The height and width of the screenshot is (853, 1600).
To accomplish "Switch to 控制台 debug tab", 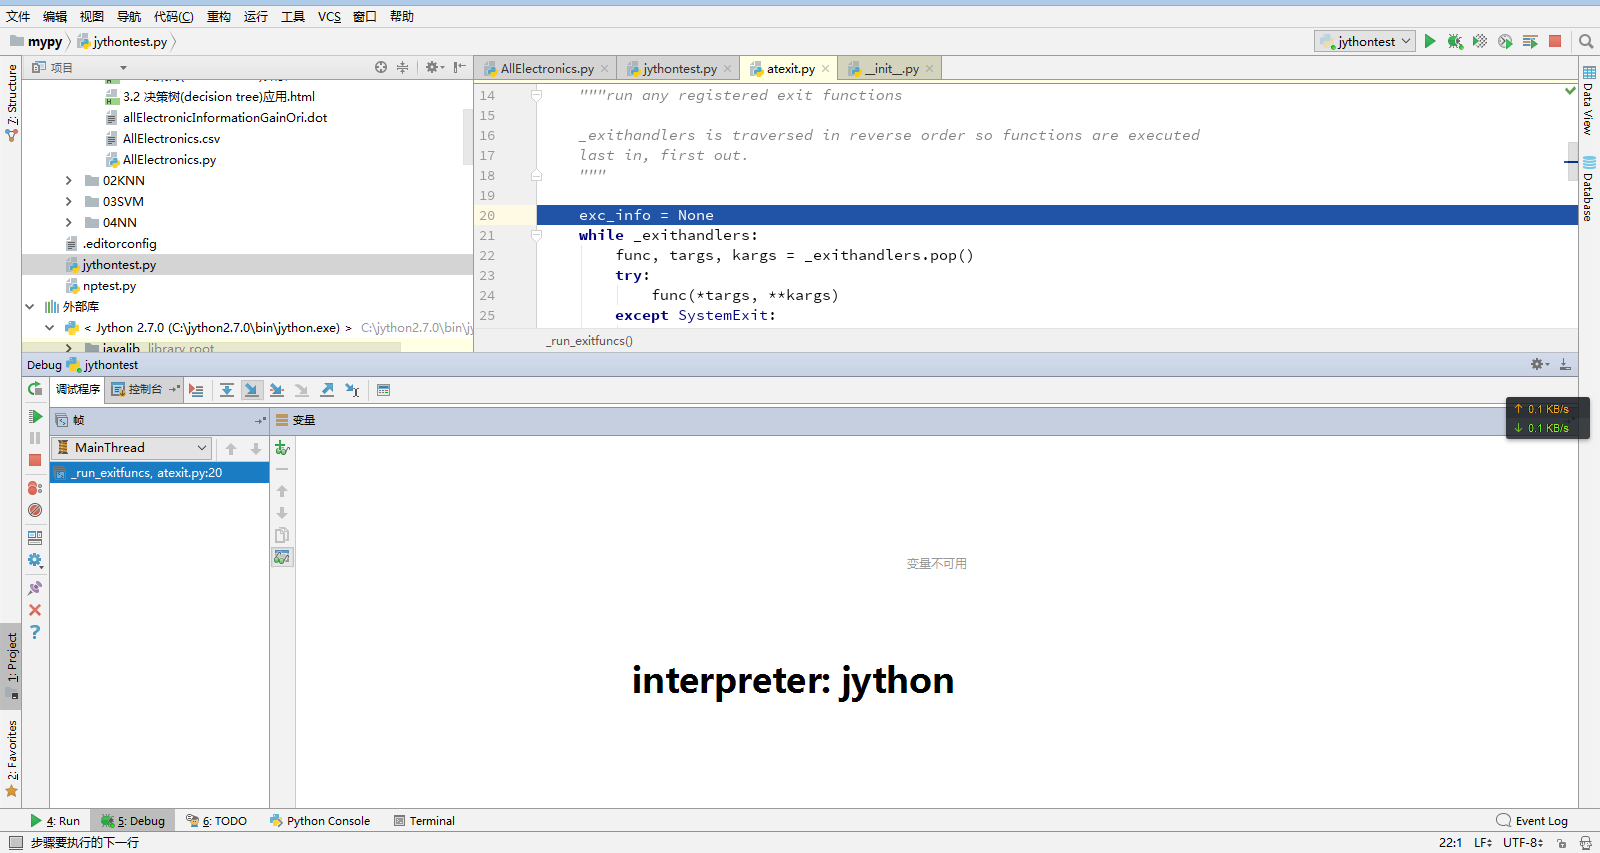I will [145, 390].
